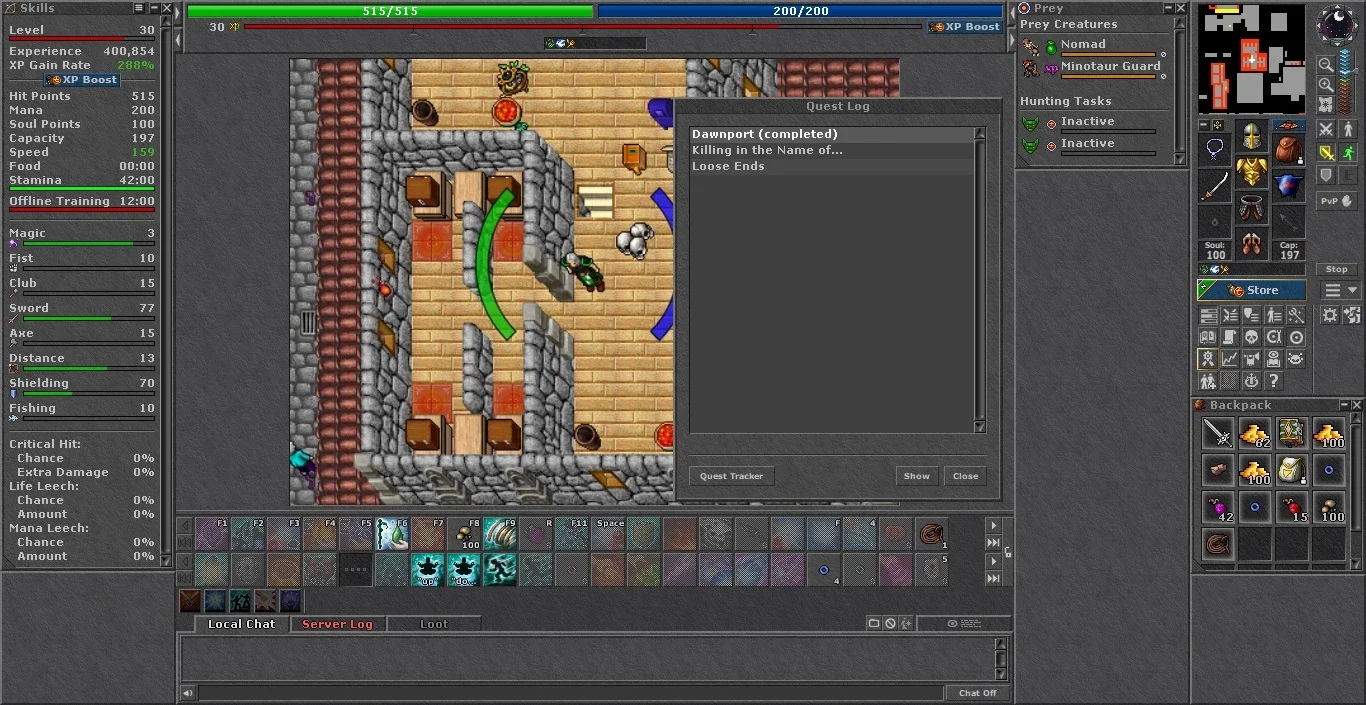Select the necklace amulet slot

click(1214, 150)
